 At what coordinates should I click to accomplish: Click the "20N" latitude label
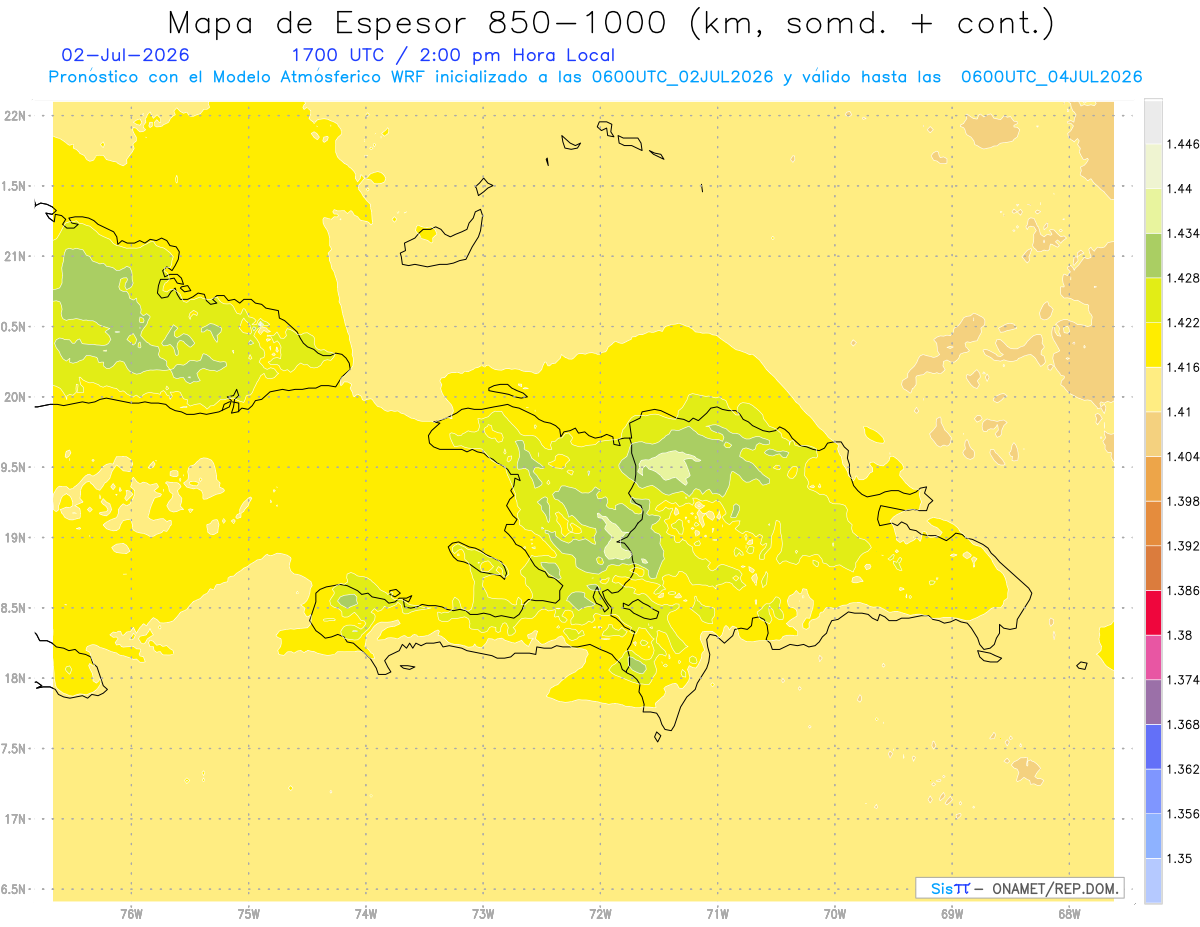(15, 397)
